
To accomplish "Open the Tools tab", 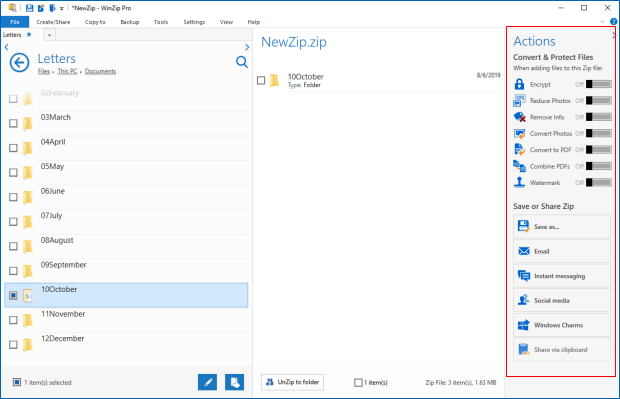I will pyautogui.click(x=161, y=22).
